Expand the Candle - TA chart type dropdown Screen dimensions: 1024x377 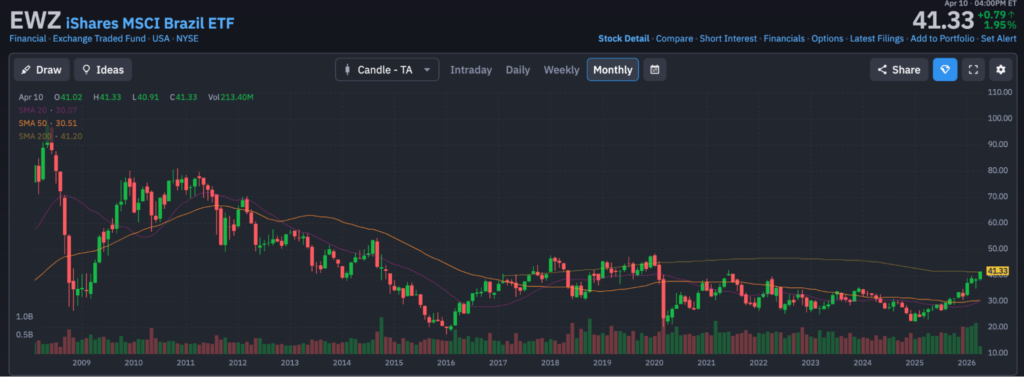point(387,70)
